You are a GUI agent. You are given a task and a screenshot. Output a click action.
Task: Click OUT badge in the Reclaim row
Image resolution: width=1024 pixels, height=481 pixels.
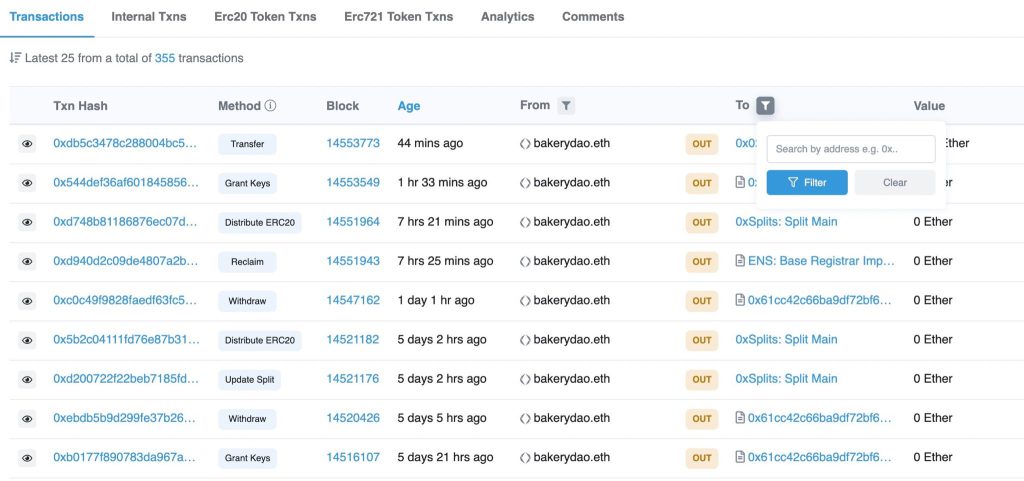click(x=702, y=262)
